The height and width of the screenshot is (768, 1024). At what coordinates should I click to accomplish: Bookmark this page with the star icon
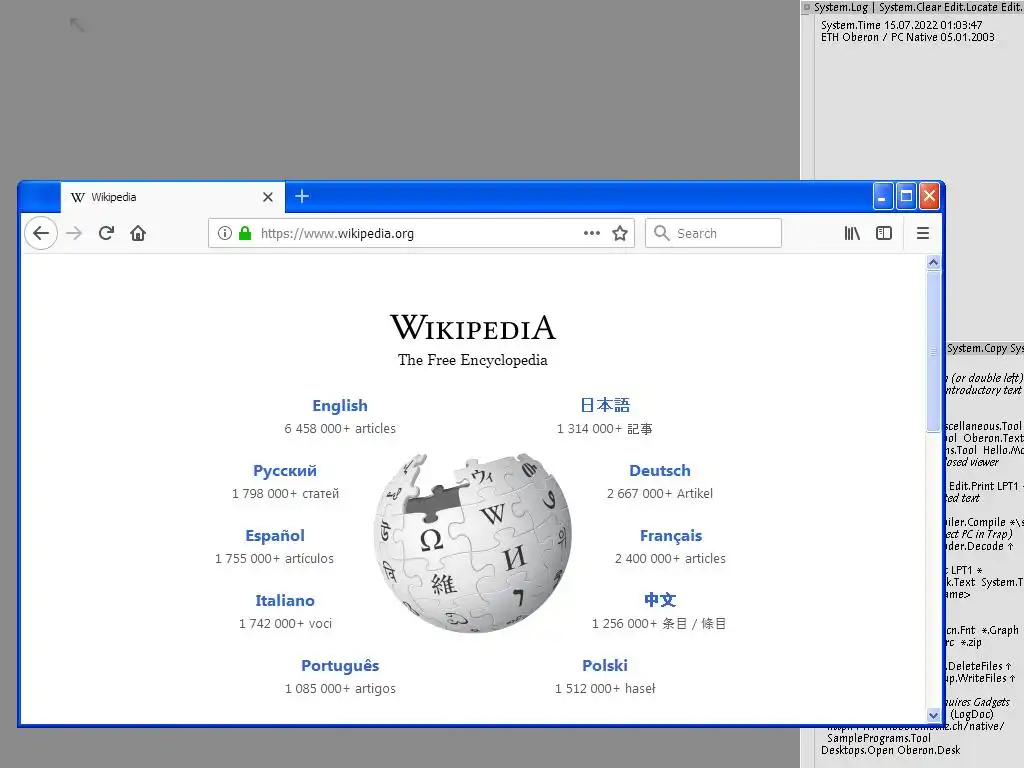click(x=620, y=233)
